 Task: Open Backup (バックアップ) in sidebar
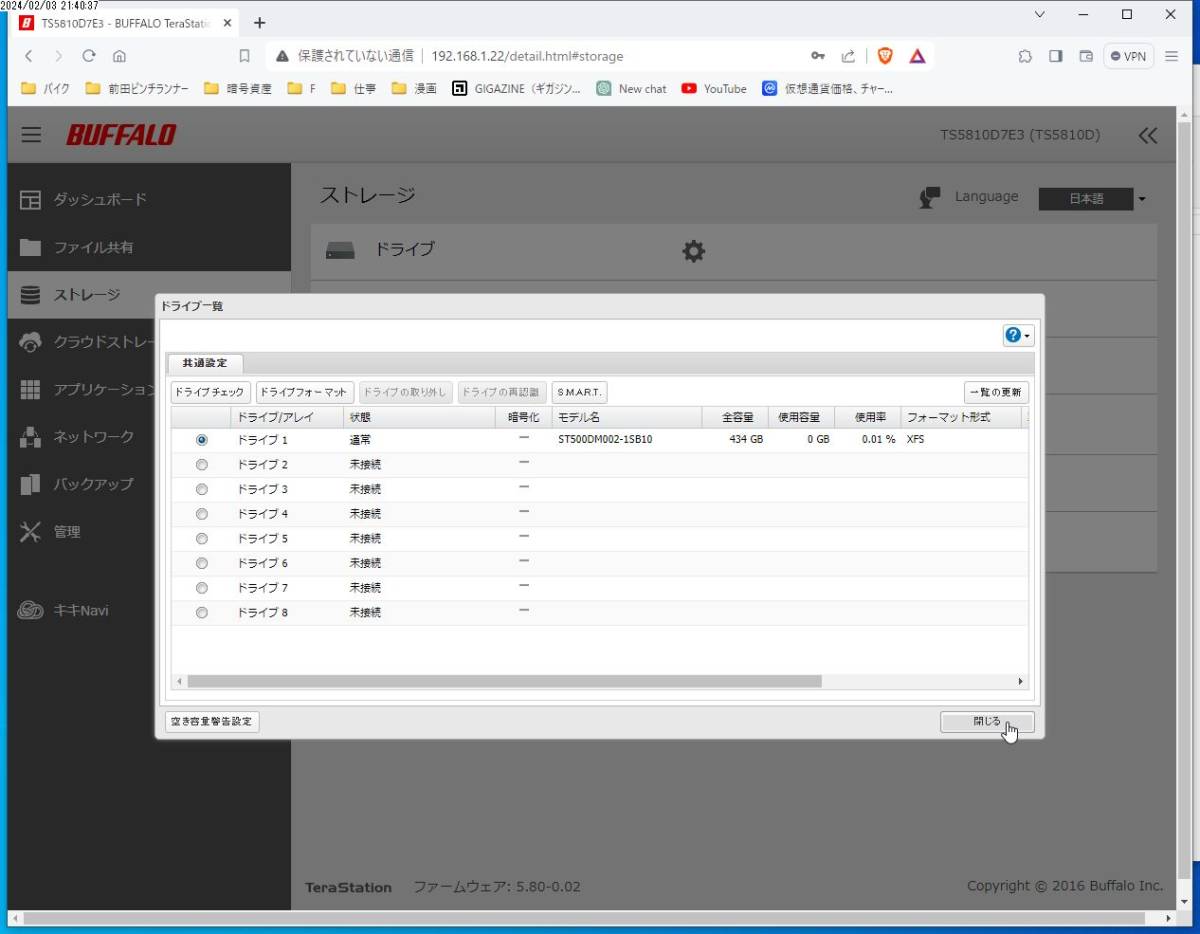pyautogui.click(x=82, y=484)
